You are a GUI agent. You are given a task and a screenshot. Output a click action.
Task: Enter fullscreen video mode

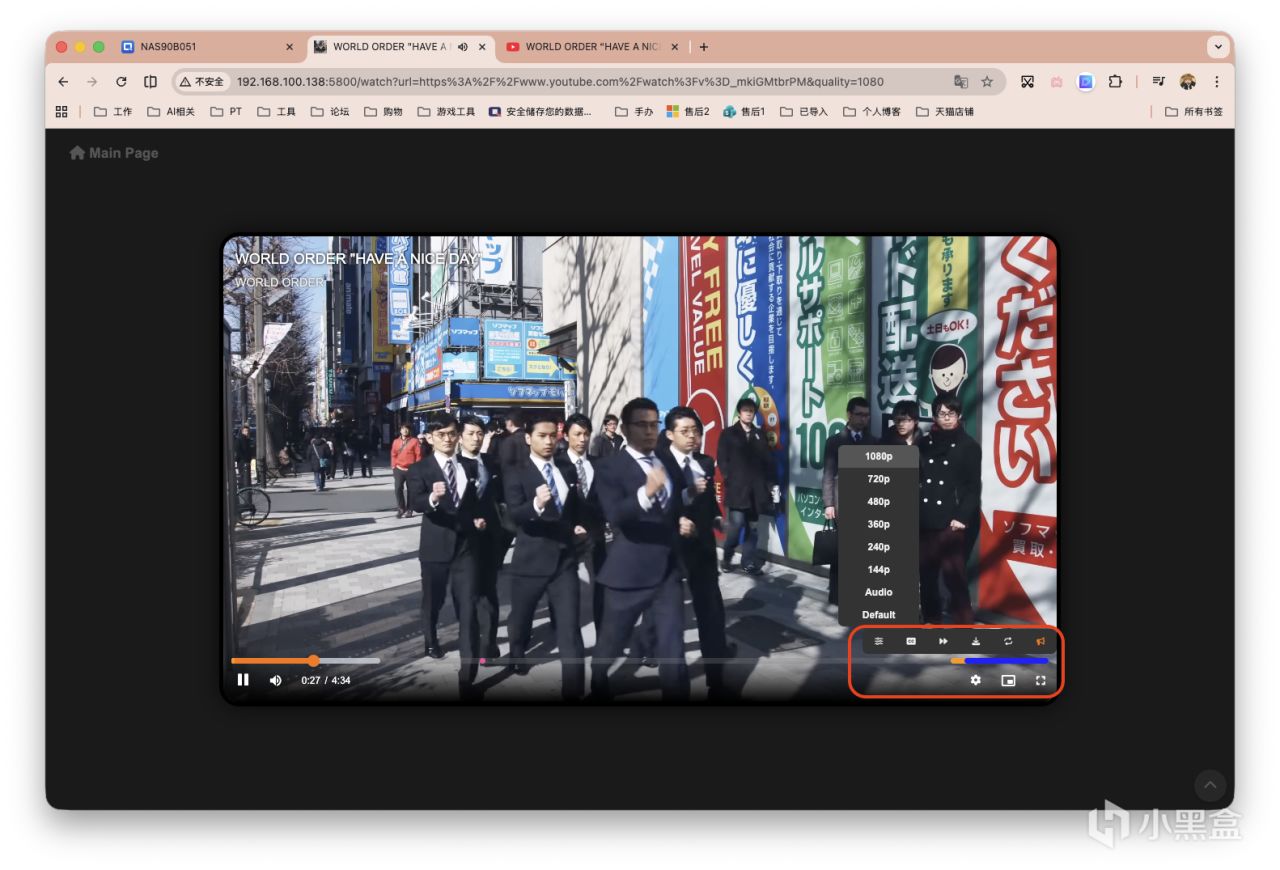tap(1041, 680)
